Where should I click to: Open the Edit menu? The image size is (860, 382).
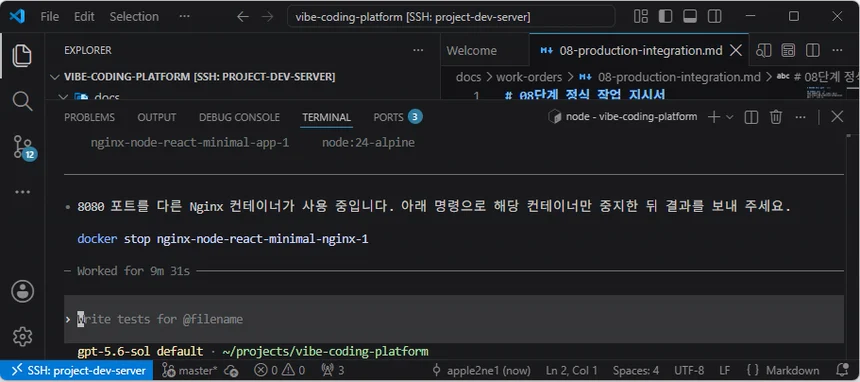tap(84, 16)
